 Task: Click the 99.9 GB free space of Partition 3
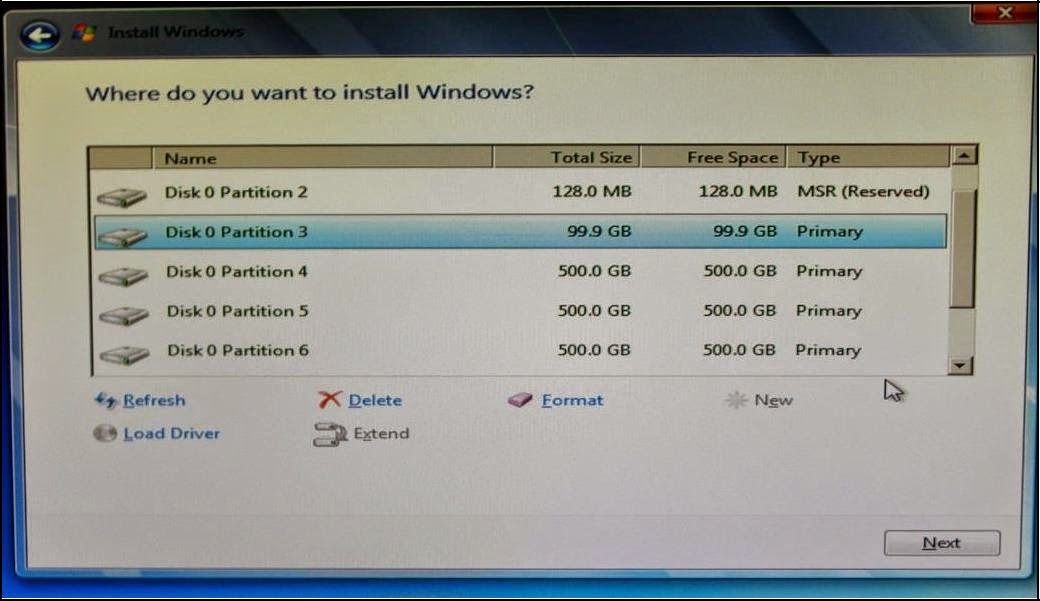(745, 232)
